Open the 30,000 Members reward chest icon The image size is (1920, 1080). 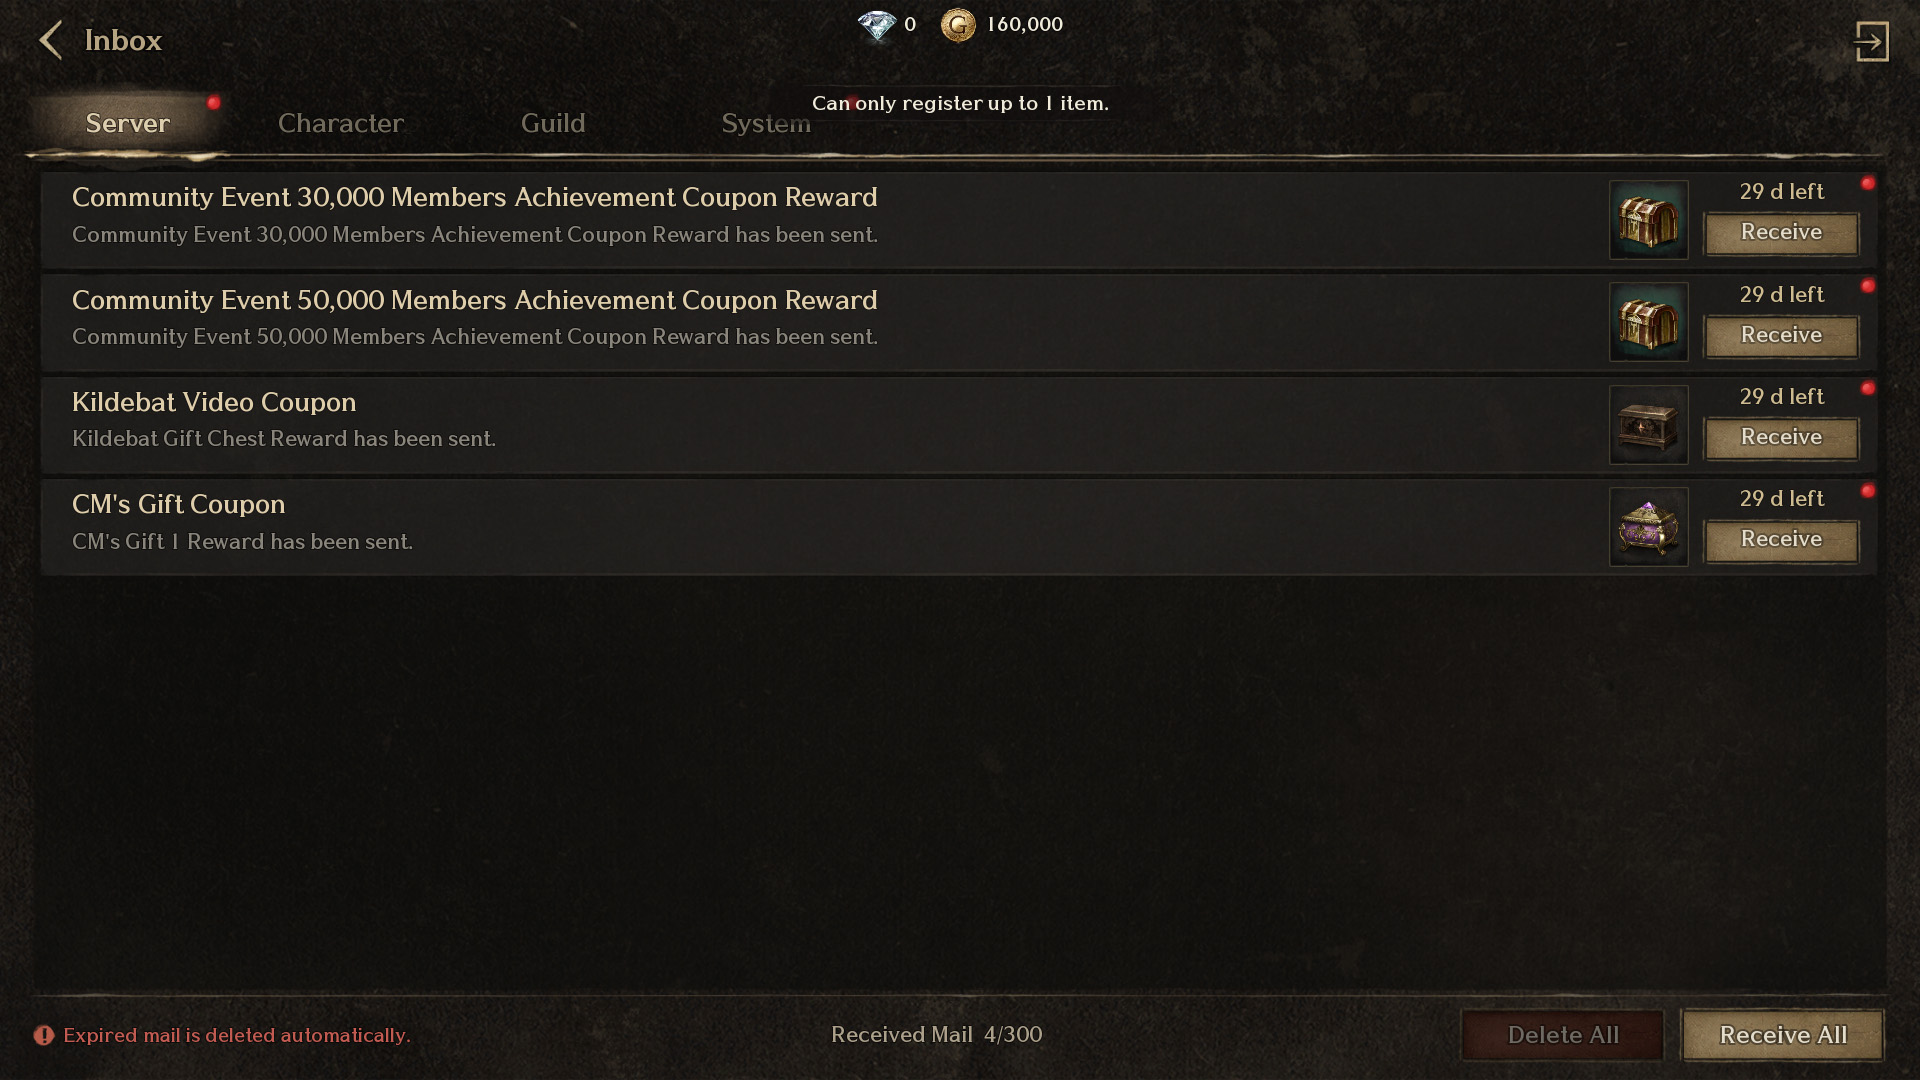coord(1648,220)
